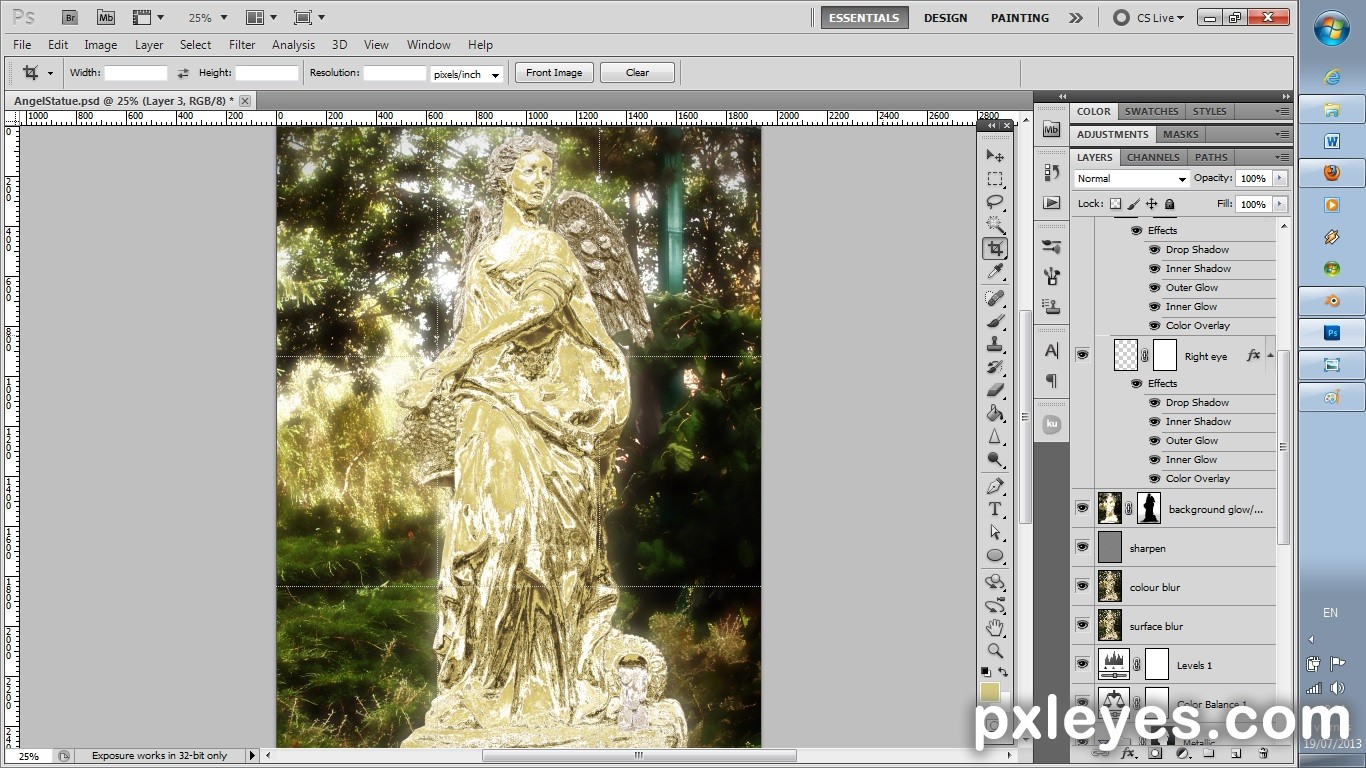The image size is (1366, 768).
Task: Hide the Right eye layer
Action: [x=1082, y=355]
